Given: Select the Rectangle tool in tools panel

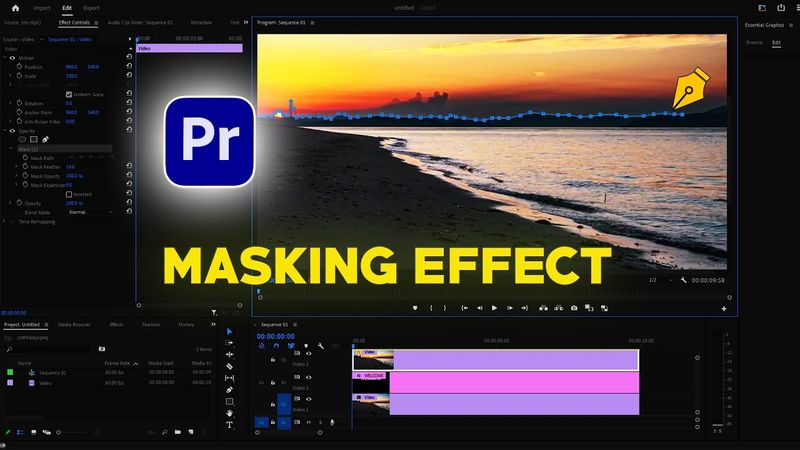Looking at the screenshot, I should tap(230, 402).
